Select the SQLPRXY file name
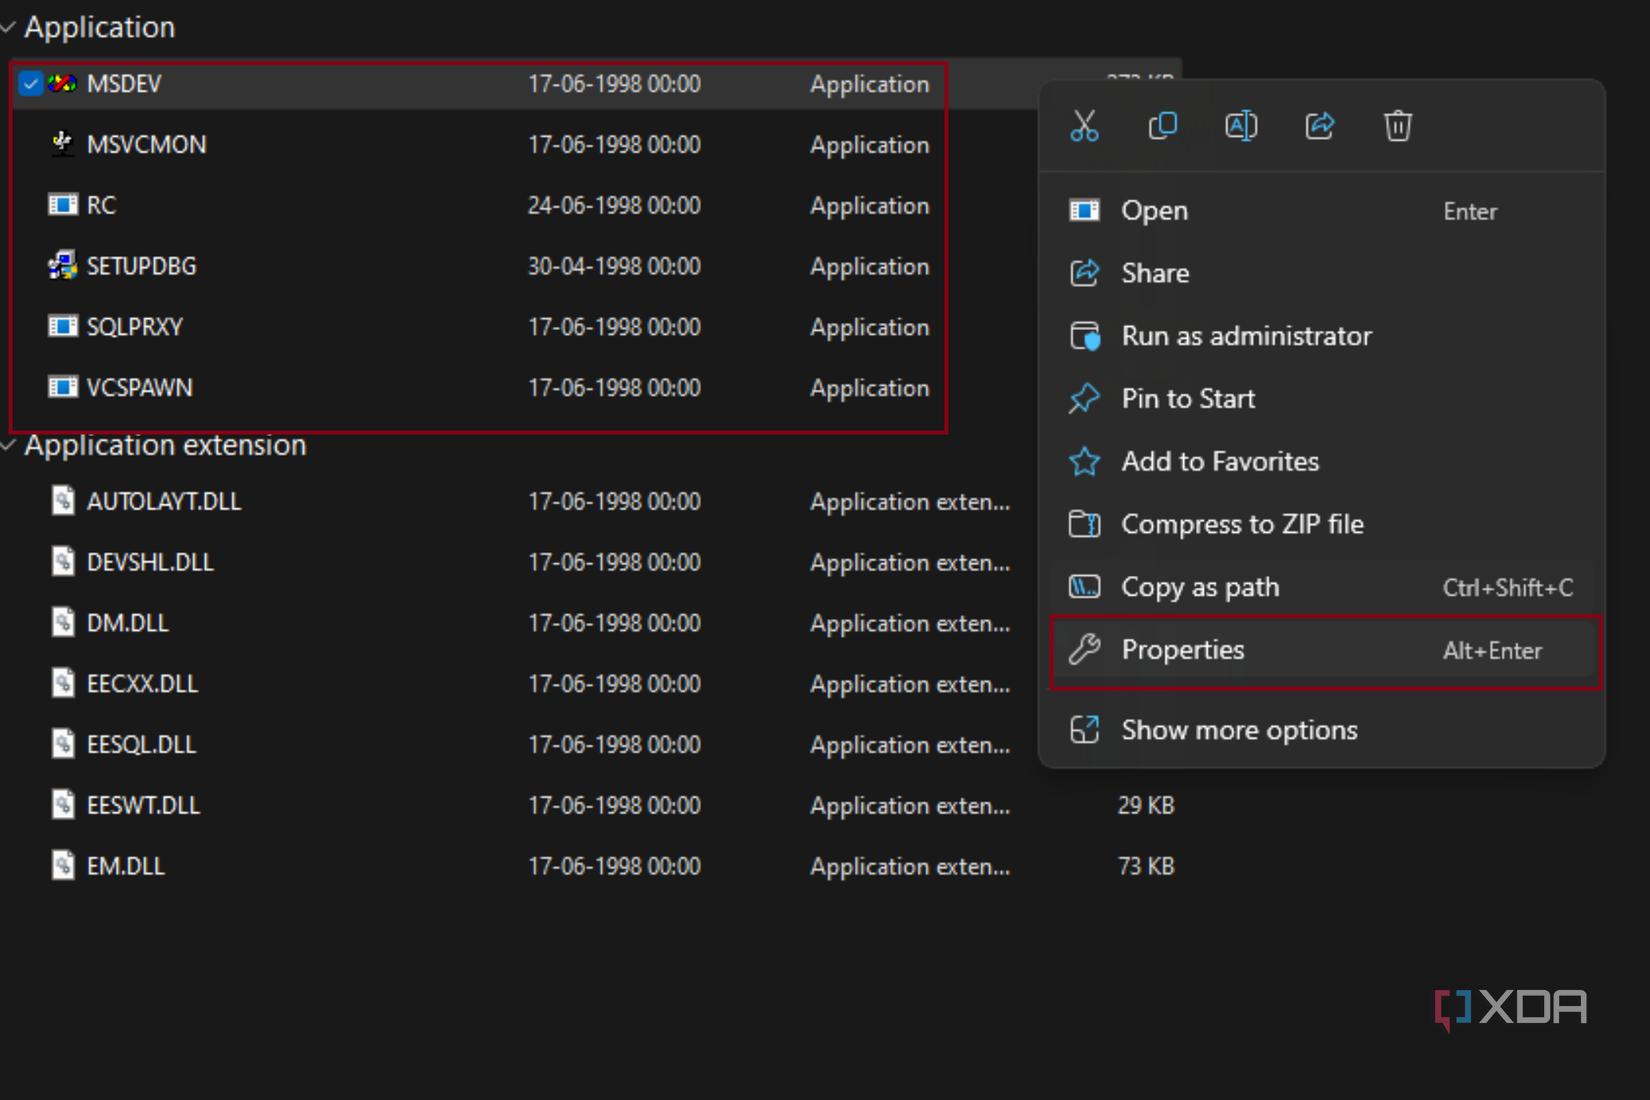Screen dimensions: 1650x1100 tap(134, 327)
